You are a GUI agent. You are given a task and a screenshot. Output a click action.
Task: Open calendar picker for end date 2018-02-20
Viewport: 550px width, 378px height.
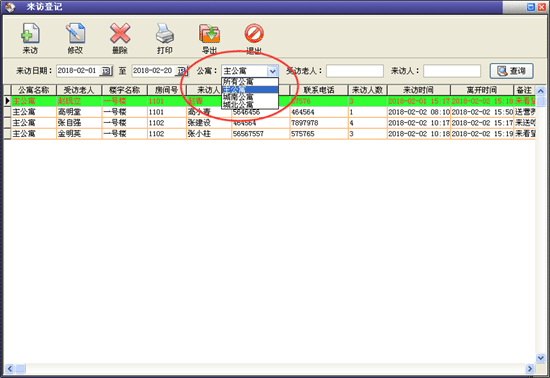click(181, 71)
